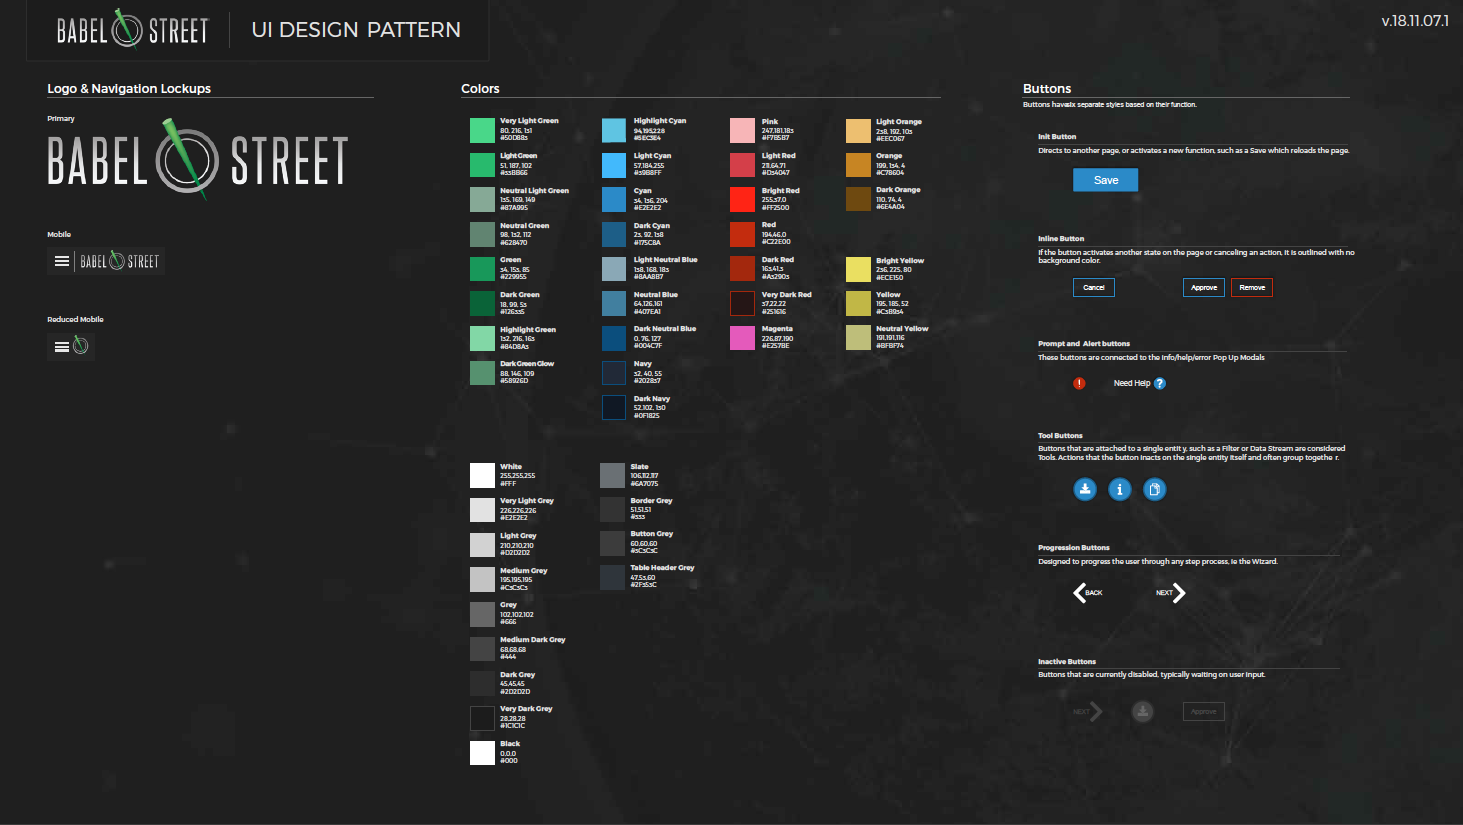Image resolution: width=1463 pixels, height=825 pixels.
Task: Click the inactive greyed Approve button
Action: pyautogui.click(x=1204, y=712)
